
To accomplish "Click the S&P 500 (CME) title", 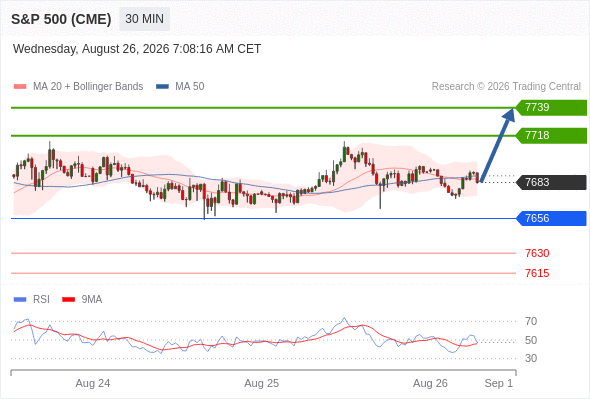I will coord(61,19).
